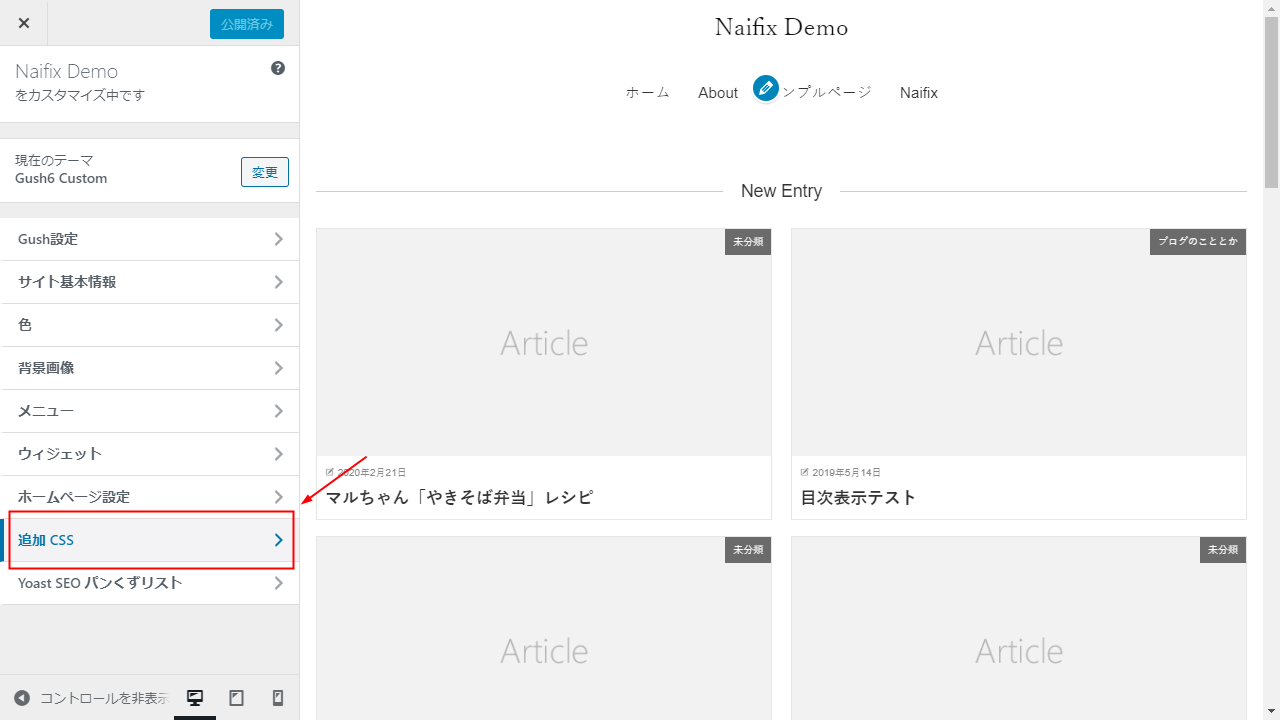
Task: Open the マルちゃん「やきそば弁当」レシピ article title
Action: (x=460, y=497)
